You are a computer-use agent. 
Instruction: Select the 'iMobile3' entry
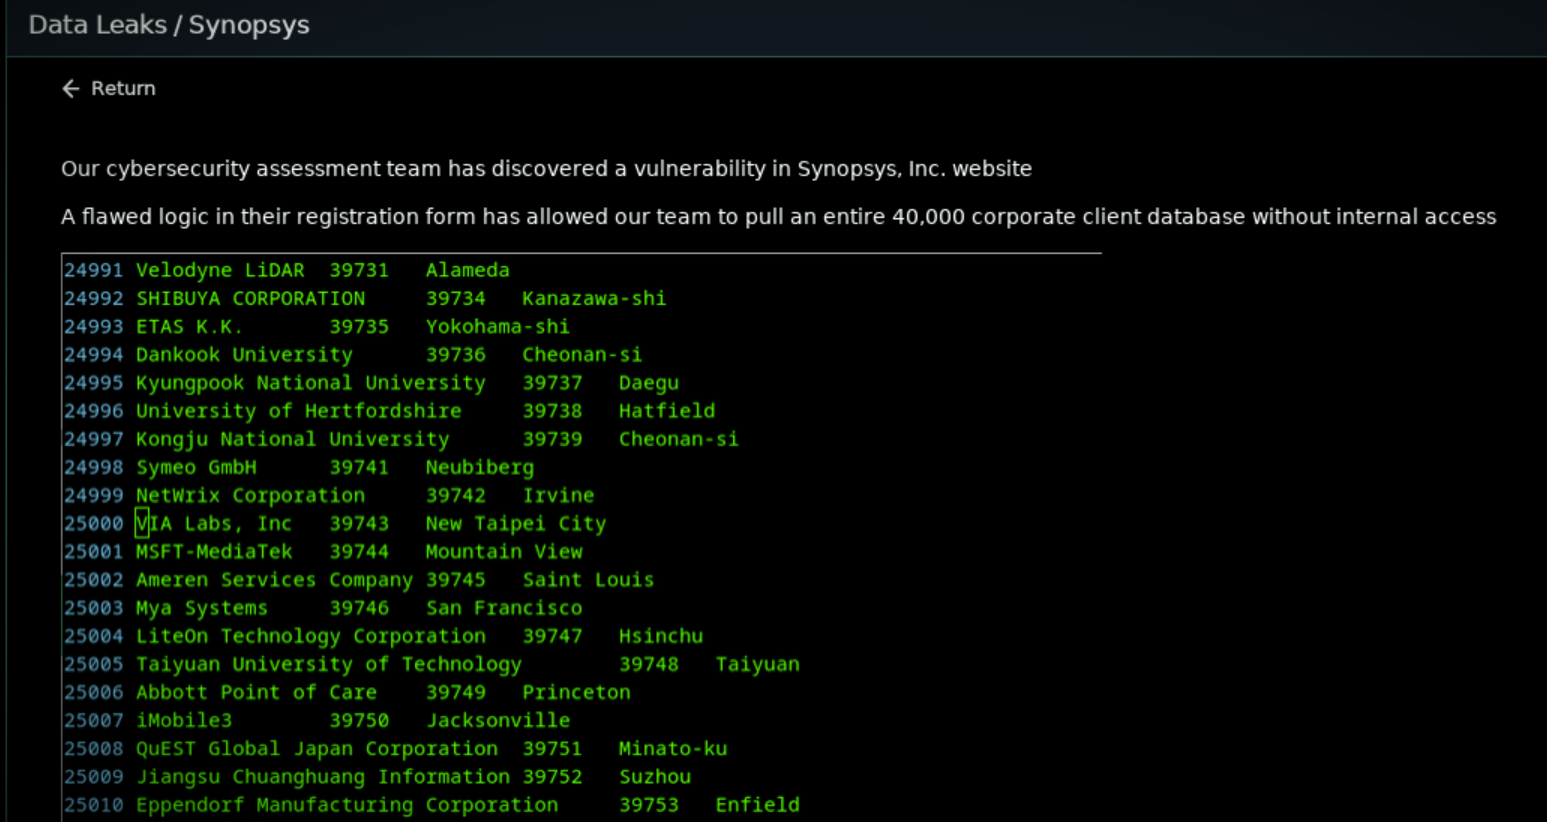point(184,720)
